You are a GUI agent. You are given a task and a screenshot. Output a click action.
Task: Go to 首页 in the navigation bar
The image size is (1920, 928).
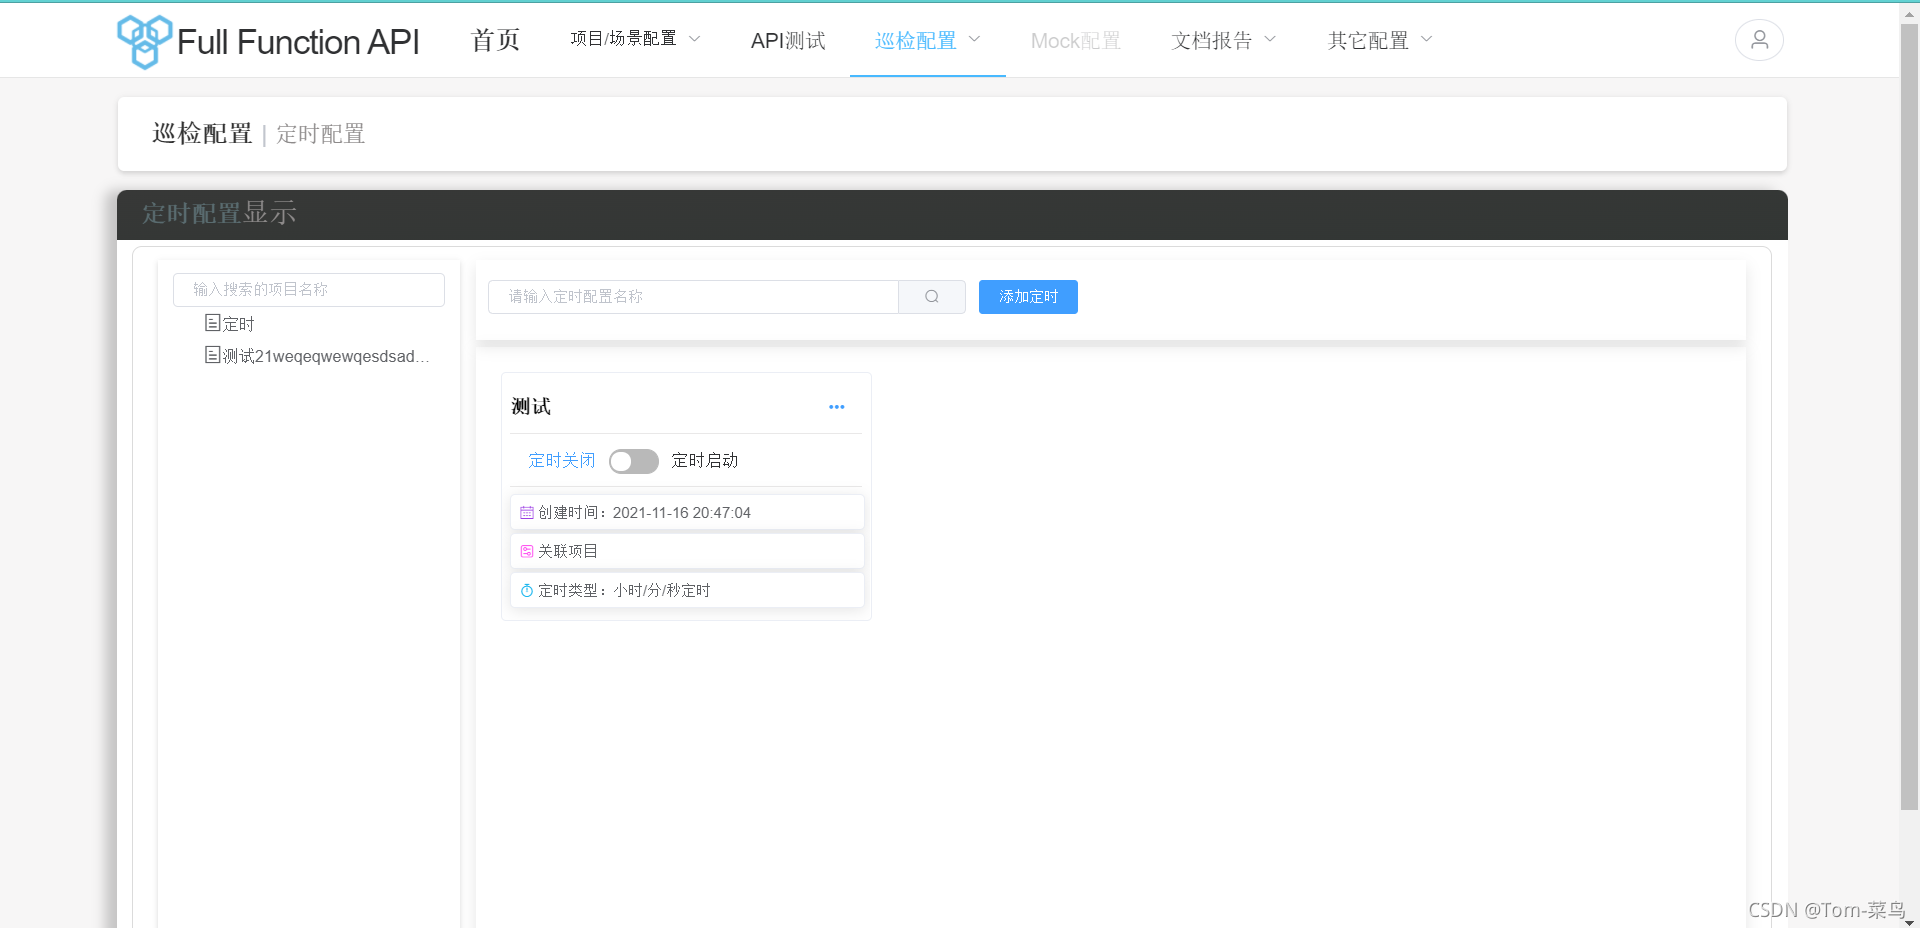(x=495, y=40)
